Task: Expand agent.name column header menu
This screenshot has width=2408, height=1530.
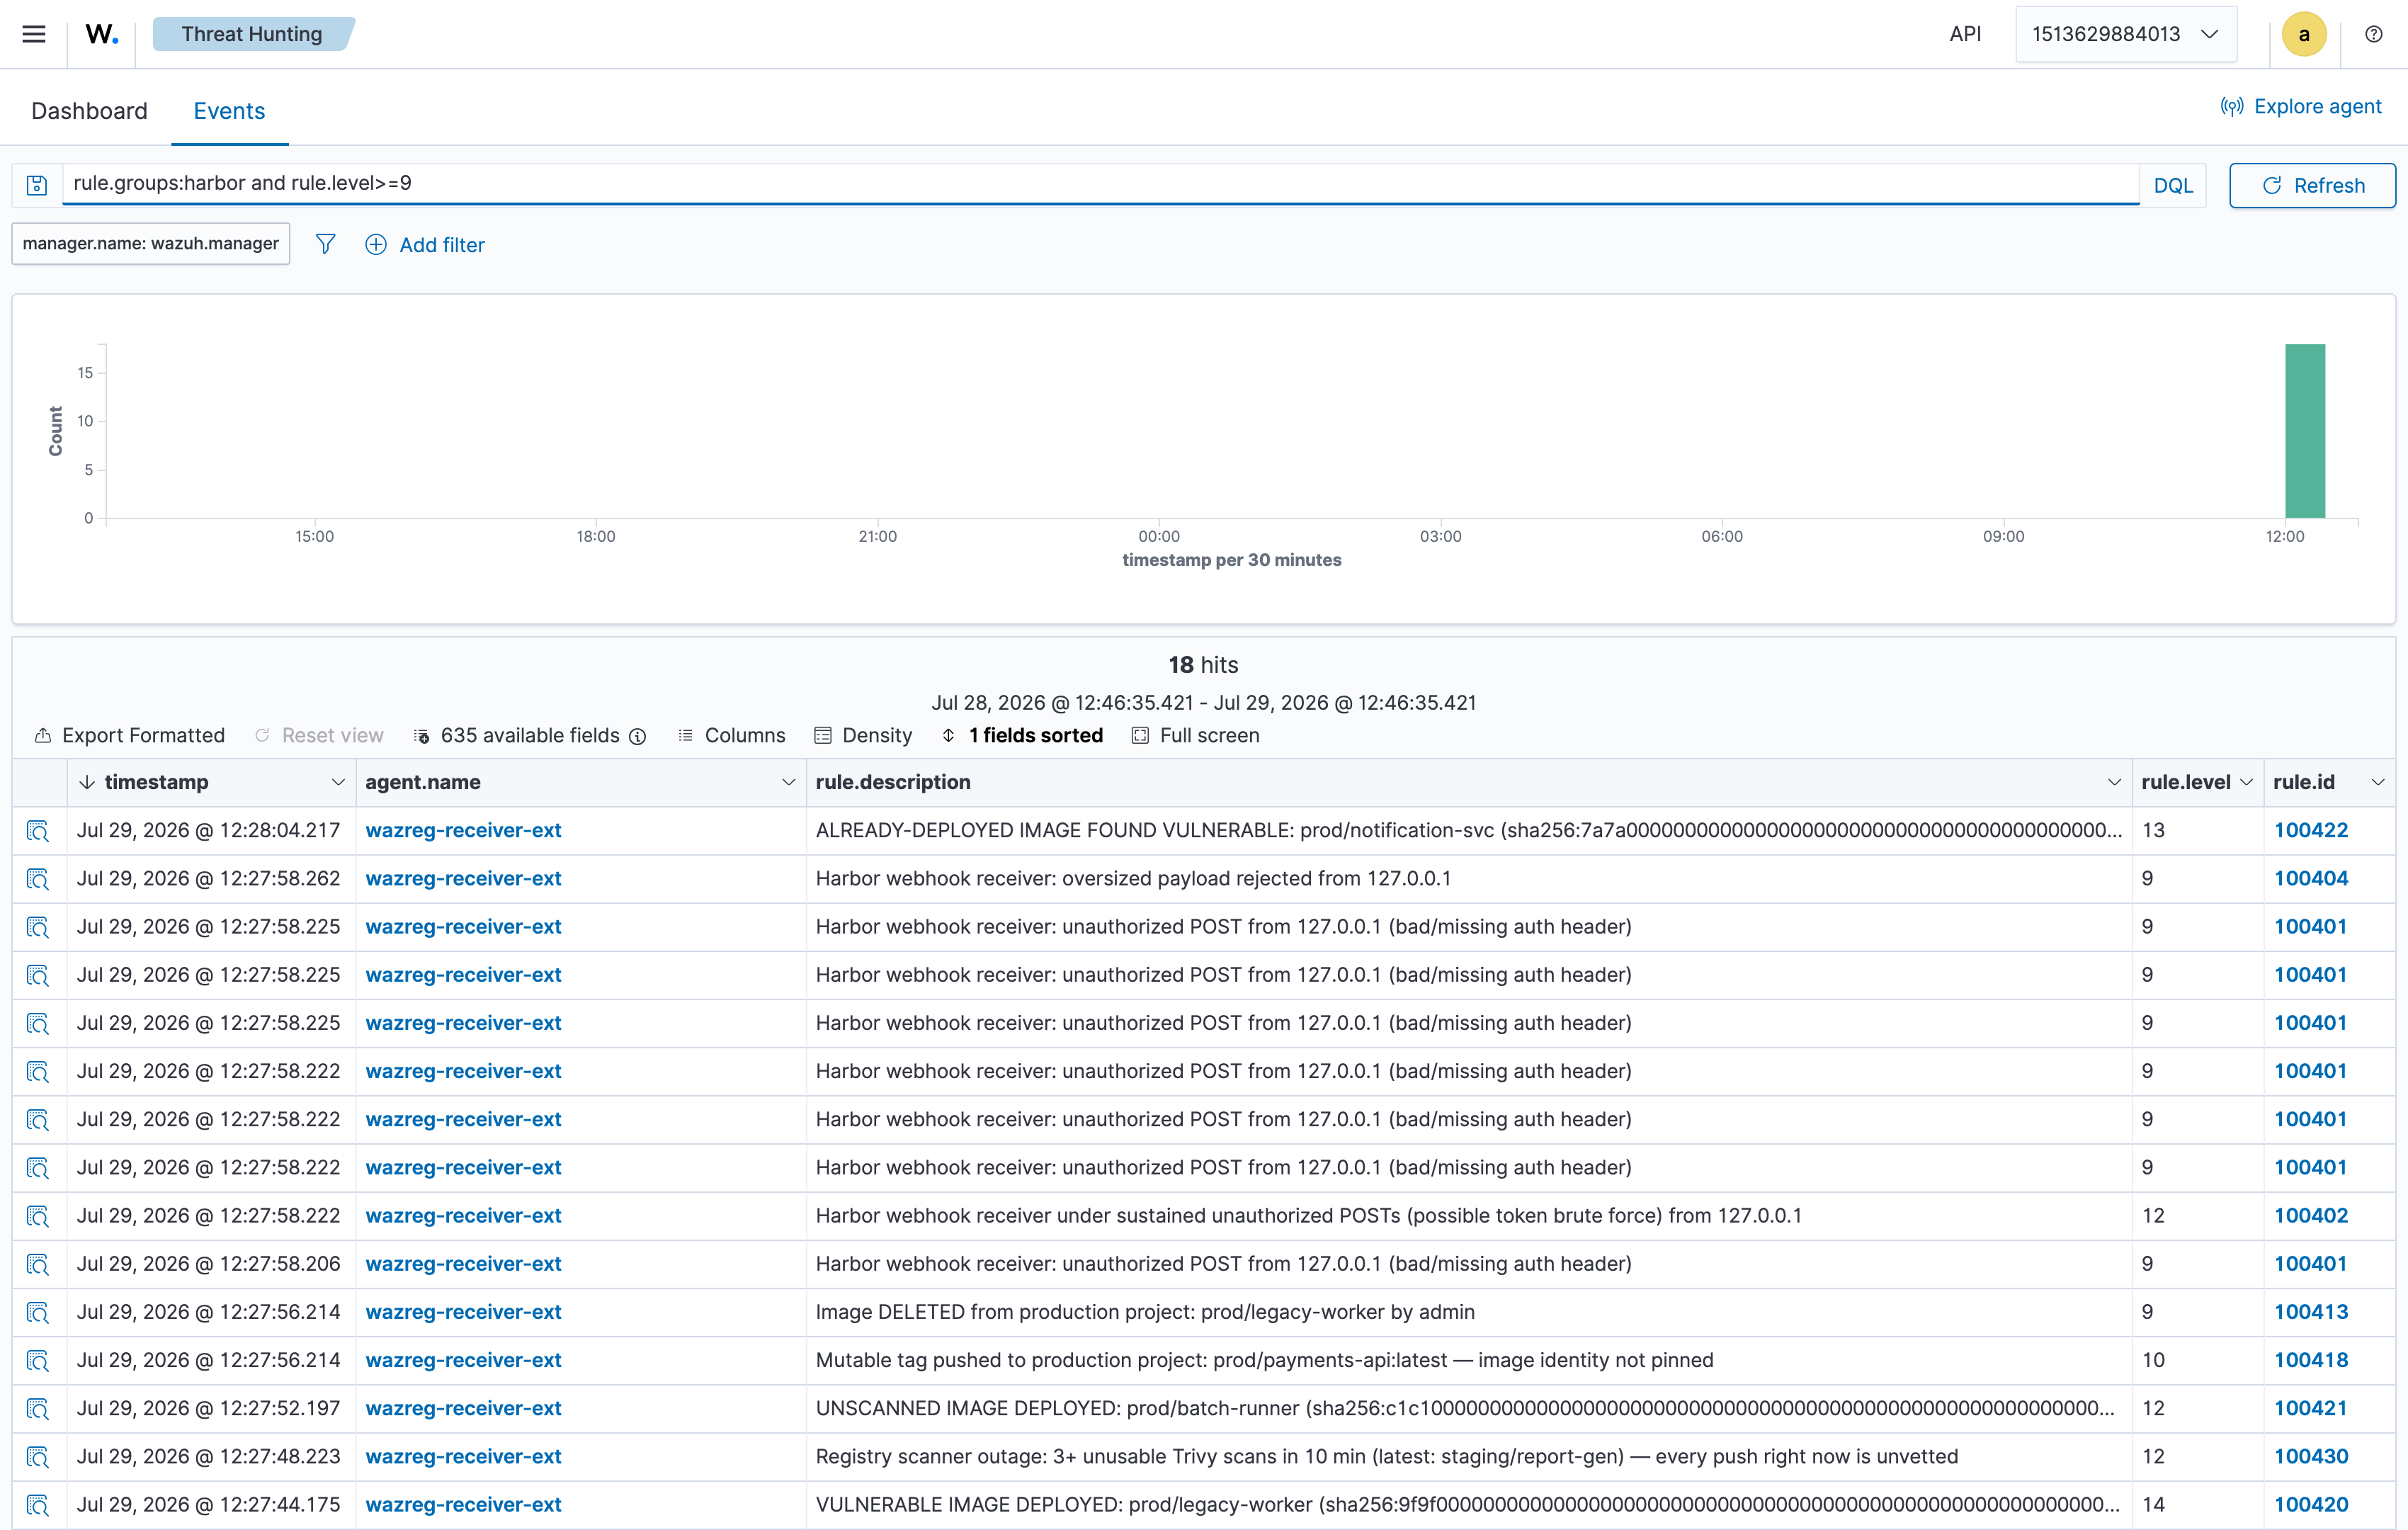Action: 788,782
